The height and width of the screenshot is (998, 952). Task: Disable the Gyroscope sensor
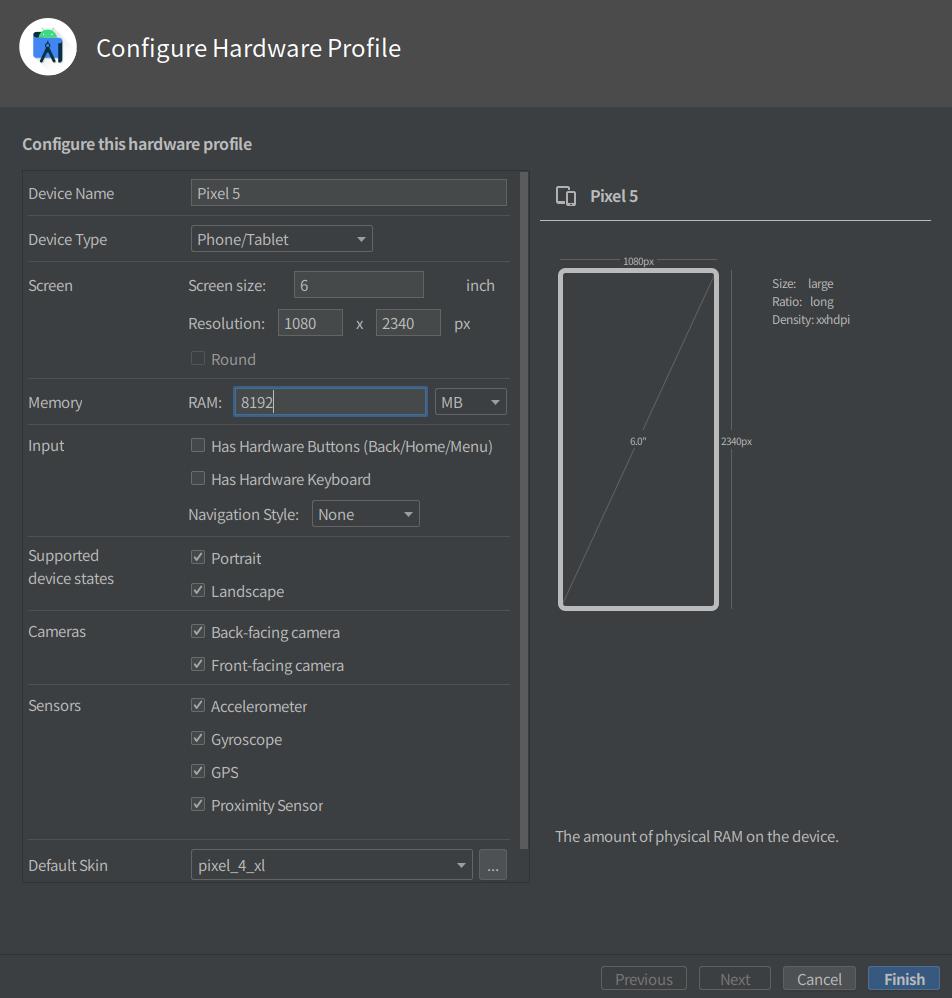[197, 738]
